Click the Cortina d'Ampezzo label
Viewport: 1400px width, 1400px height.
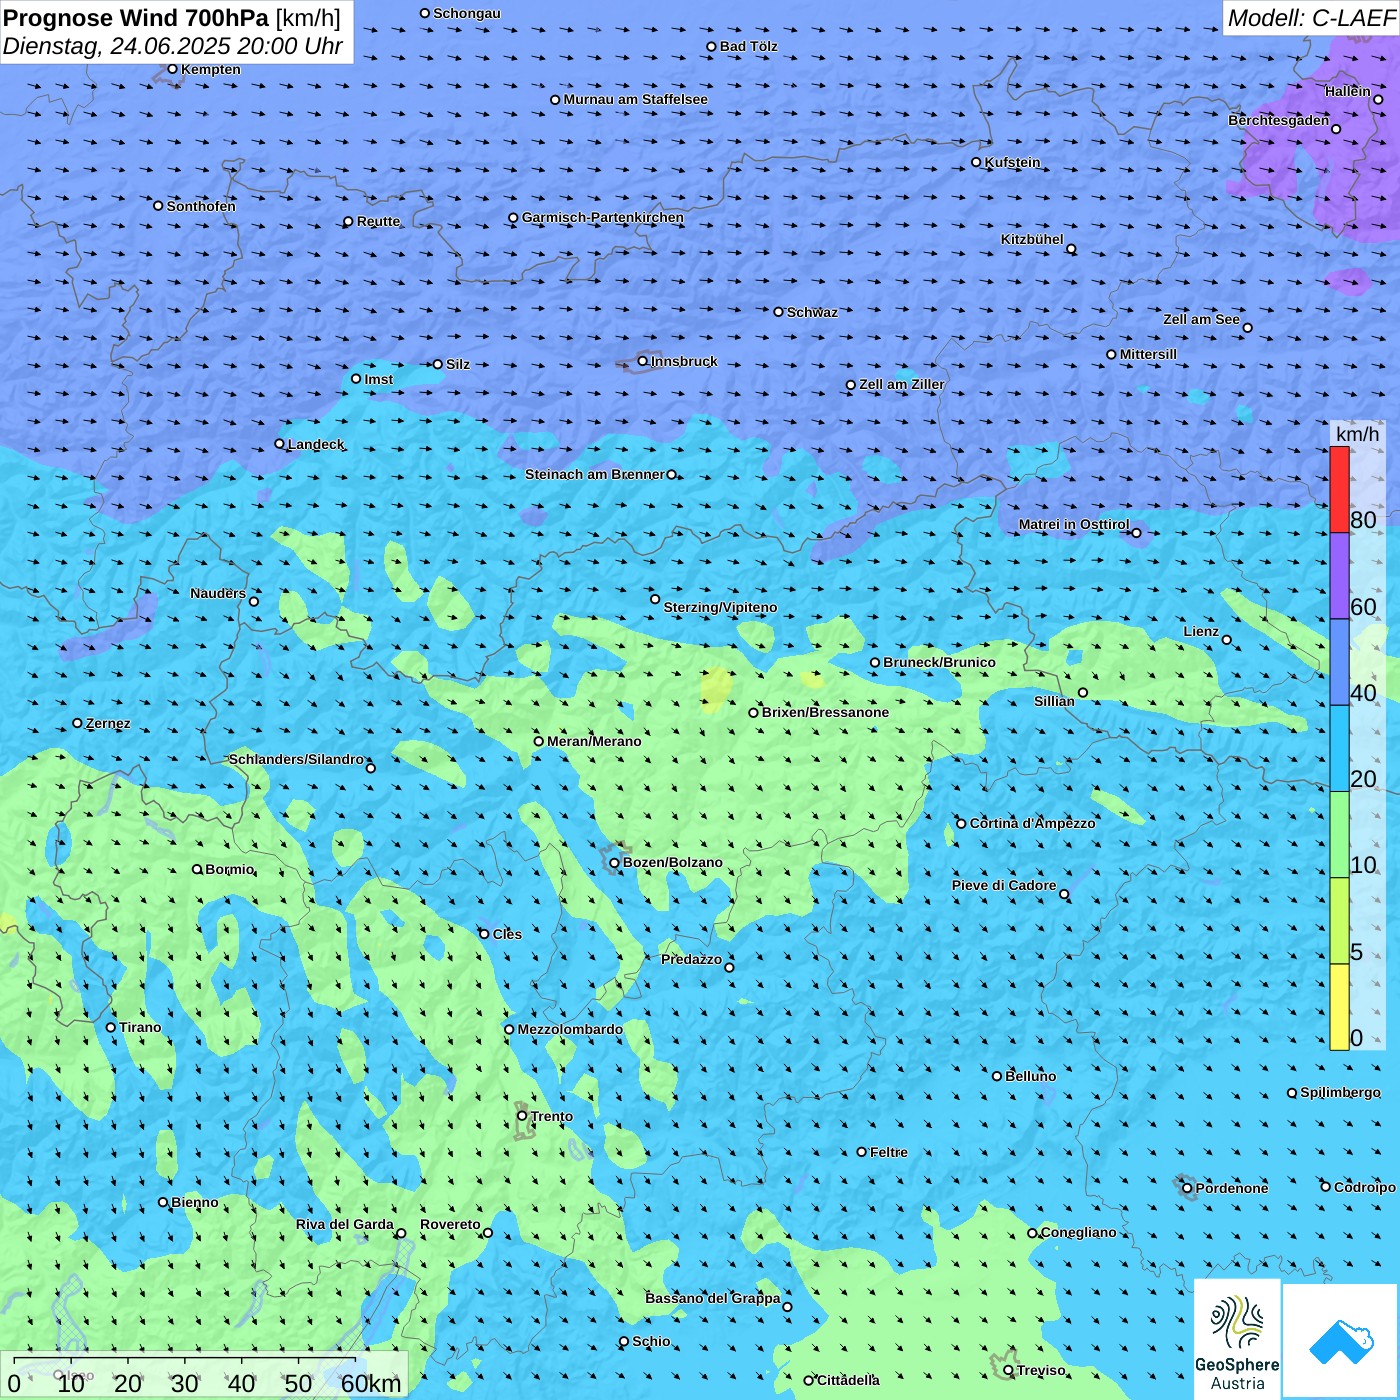[1032, 823]
